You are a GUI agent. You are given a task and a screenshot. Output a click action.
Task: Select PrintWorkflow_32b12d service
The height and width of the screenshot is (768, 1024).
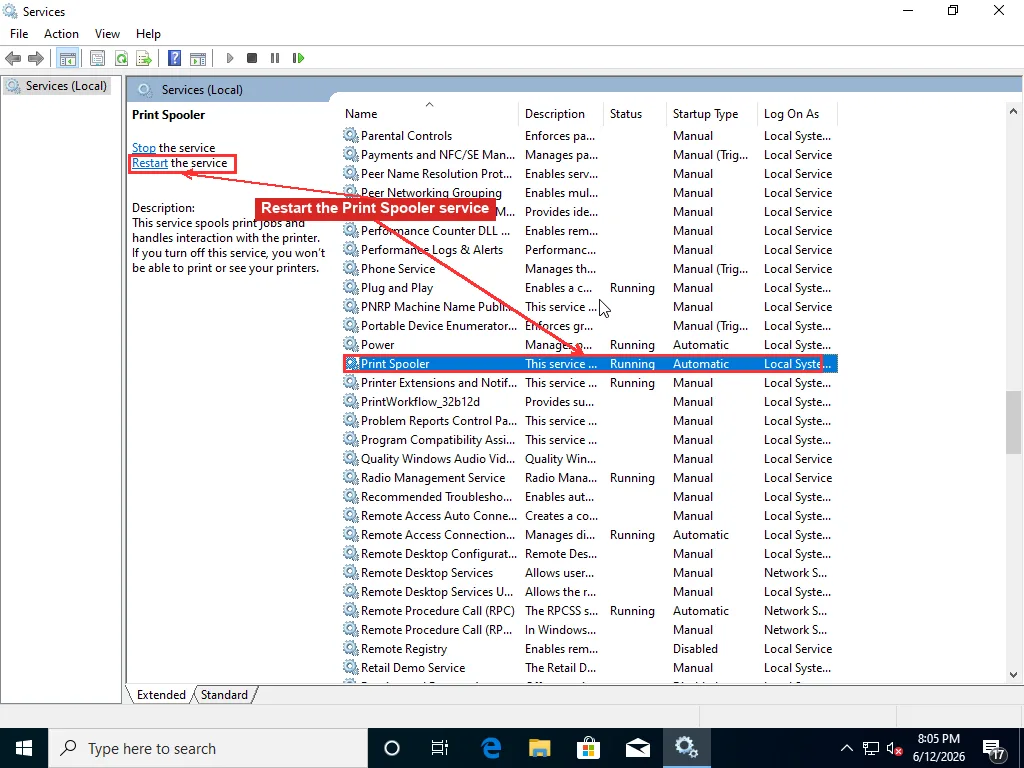(x=590, y=402)
